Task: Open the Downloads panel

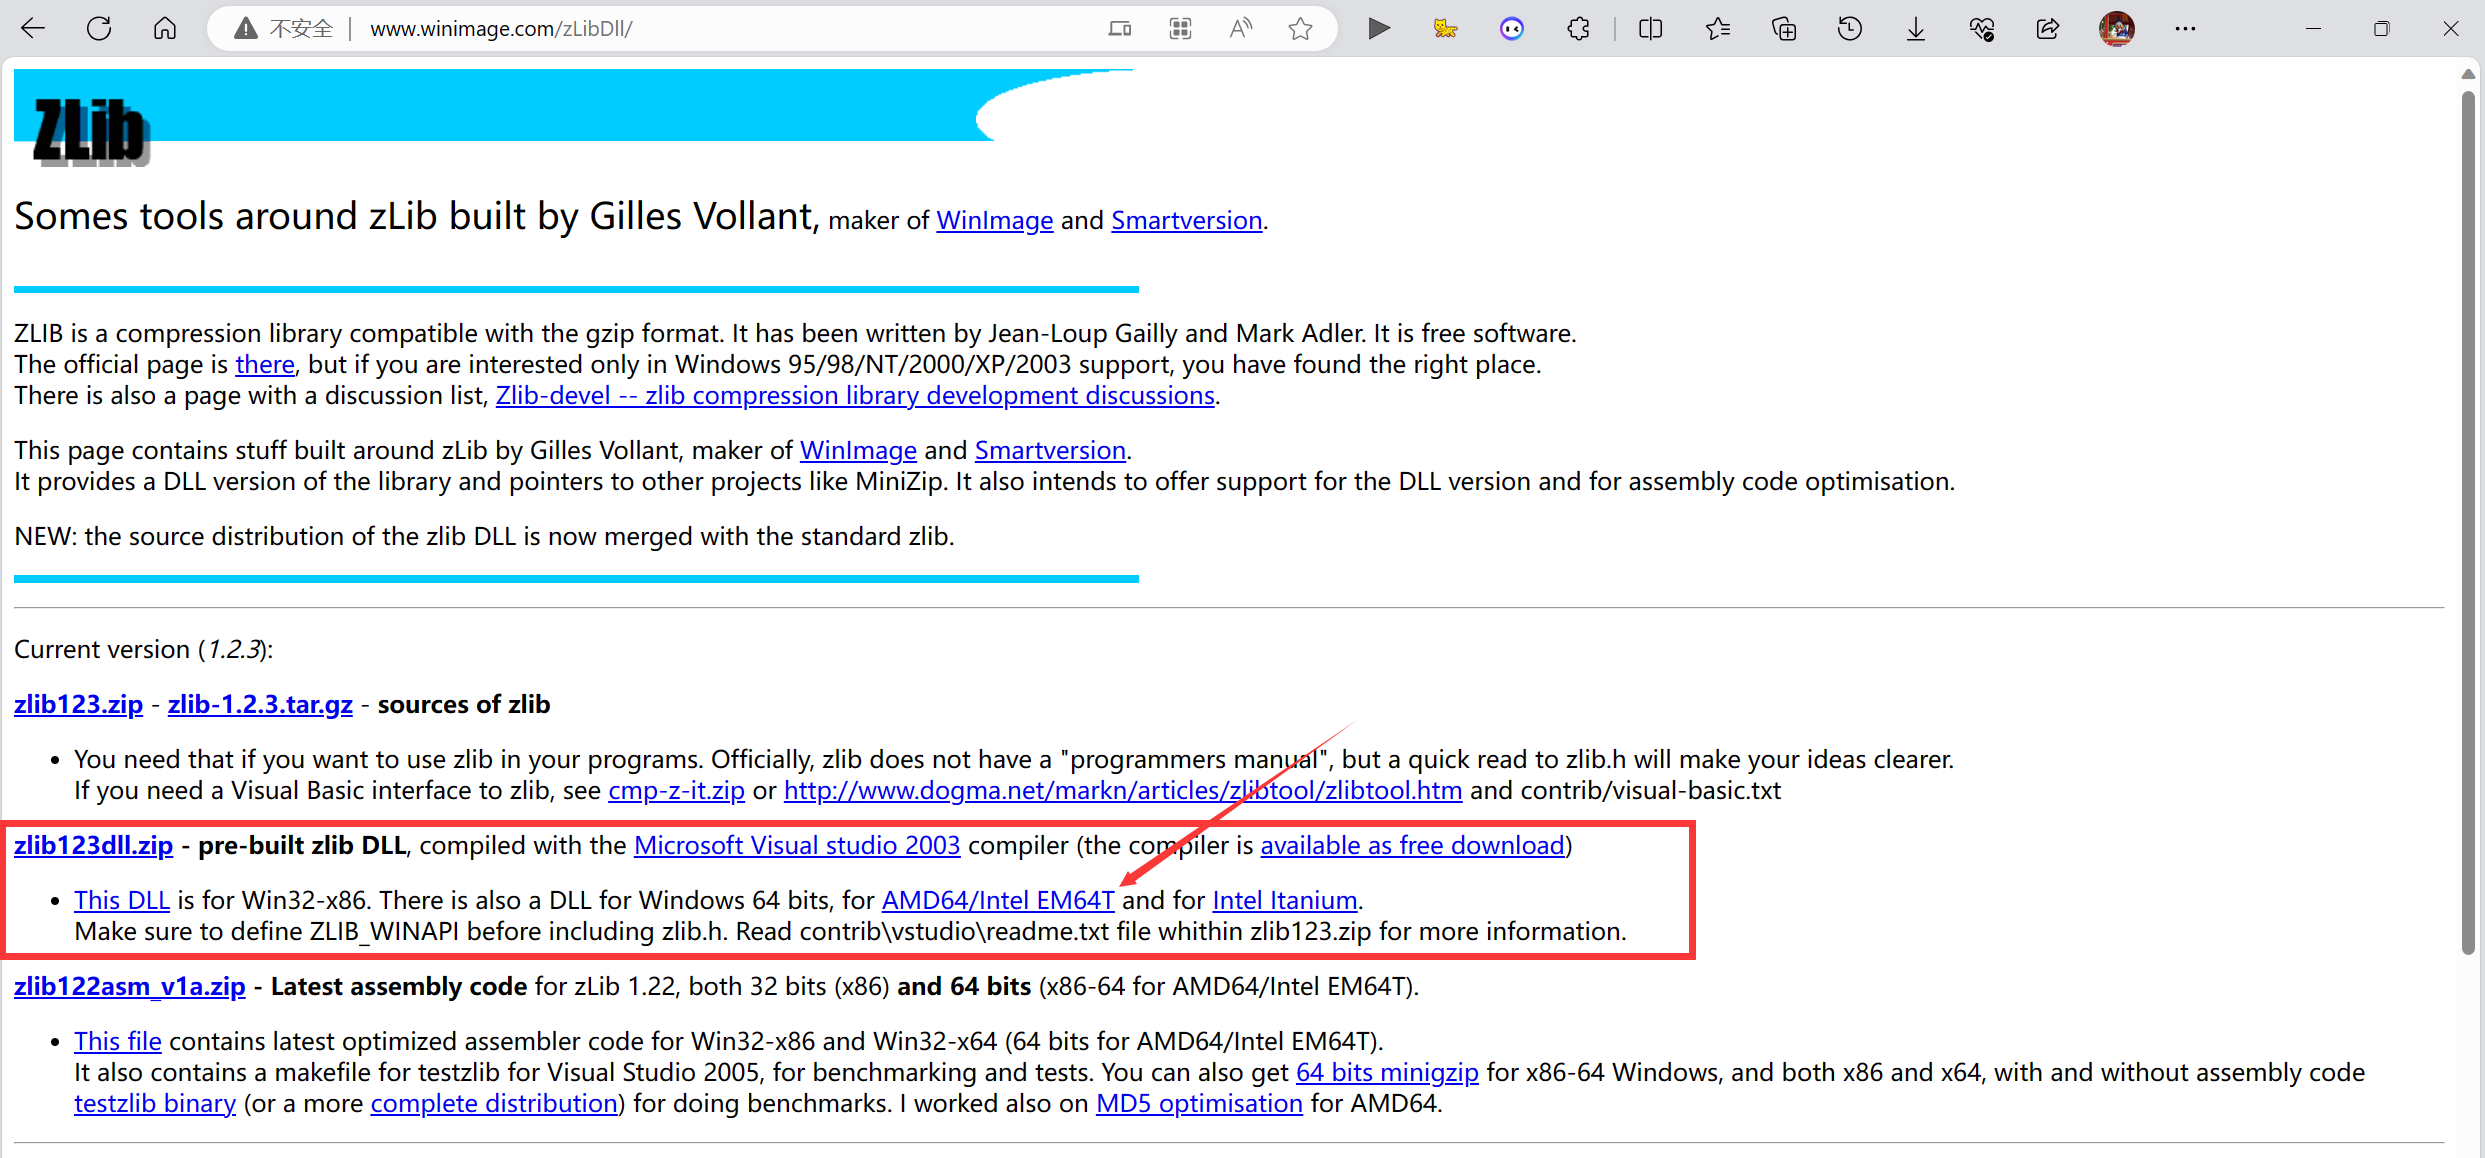Action: 1916,29
